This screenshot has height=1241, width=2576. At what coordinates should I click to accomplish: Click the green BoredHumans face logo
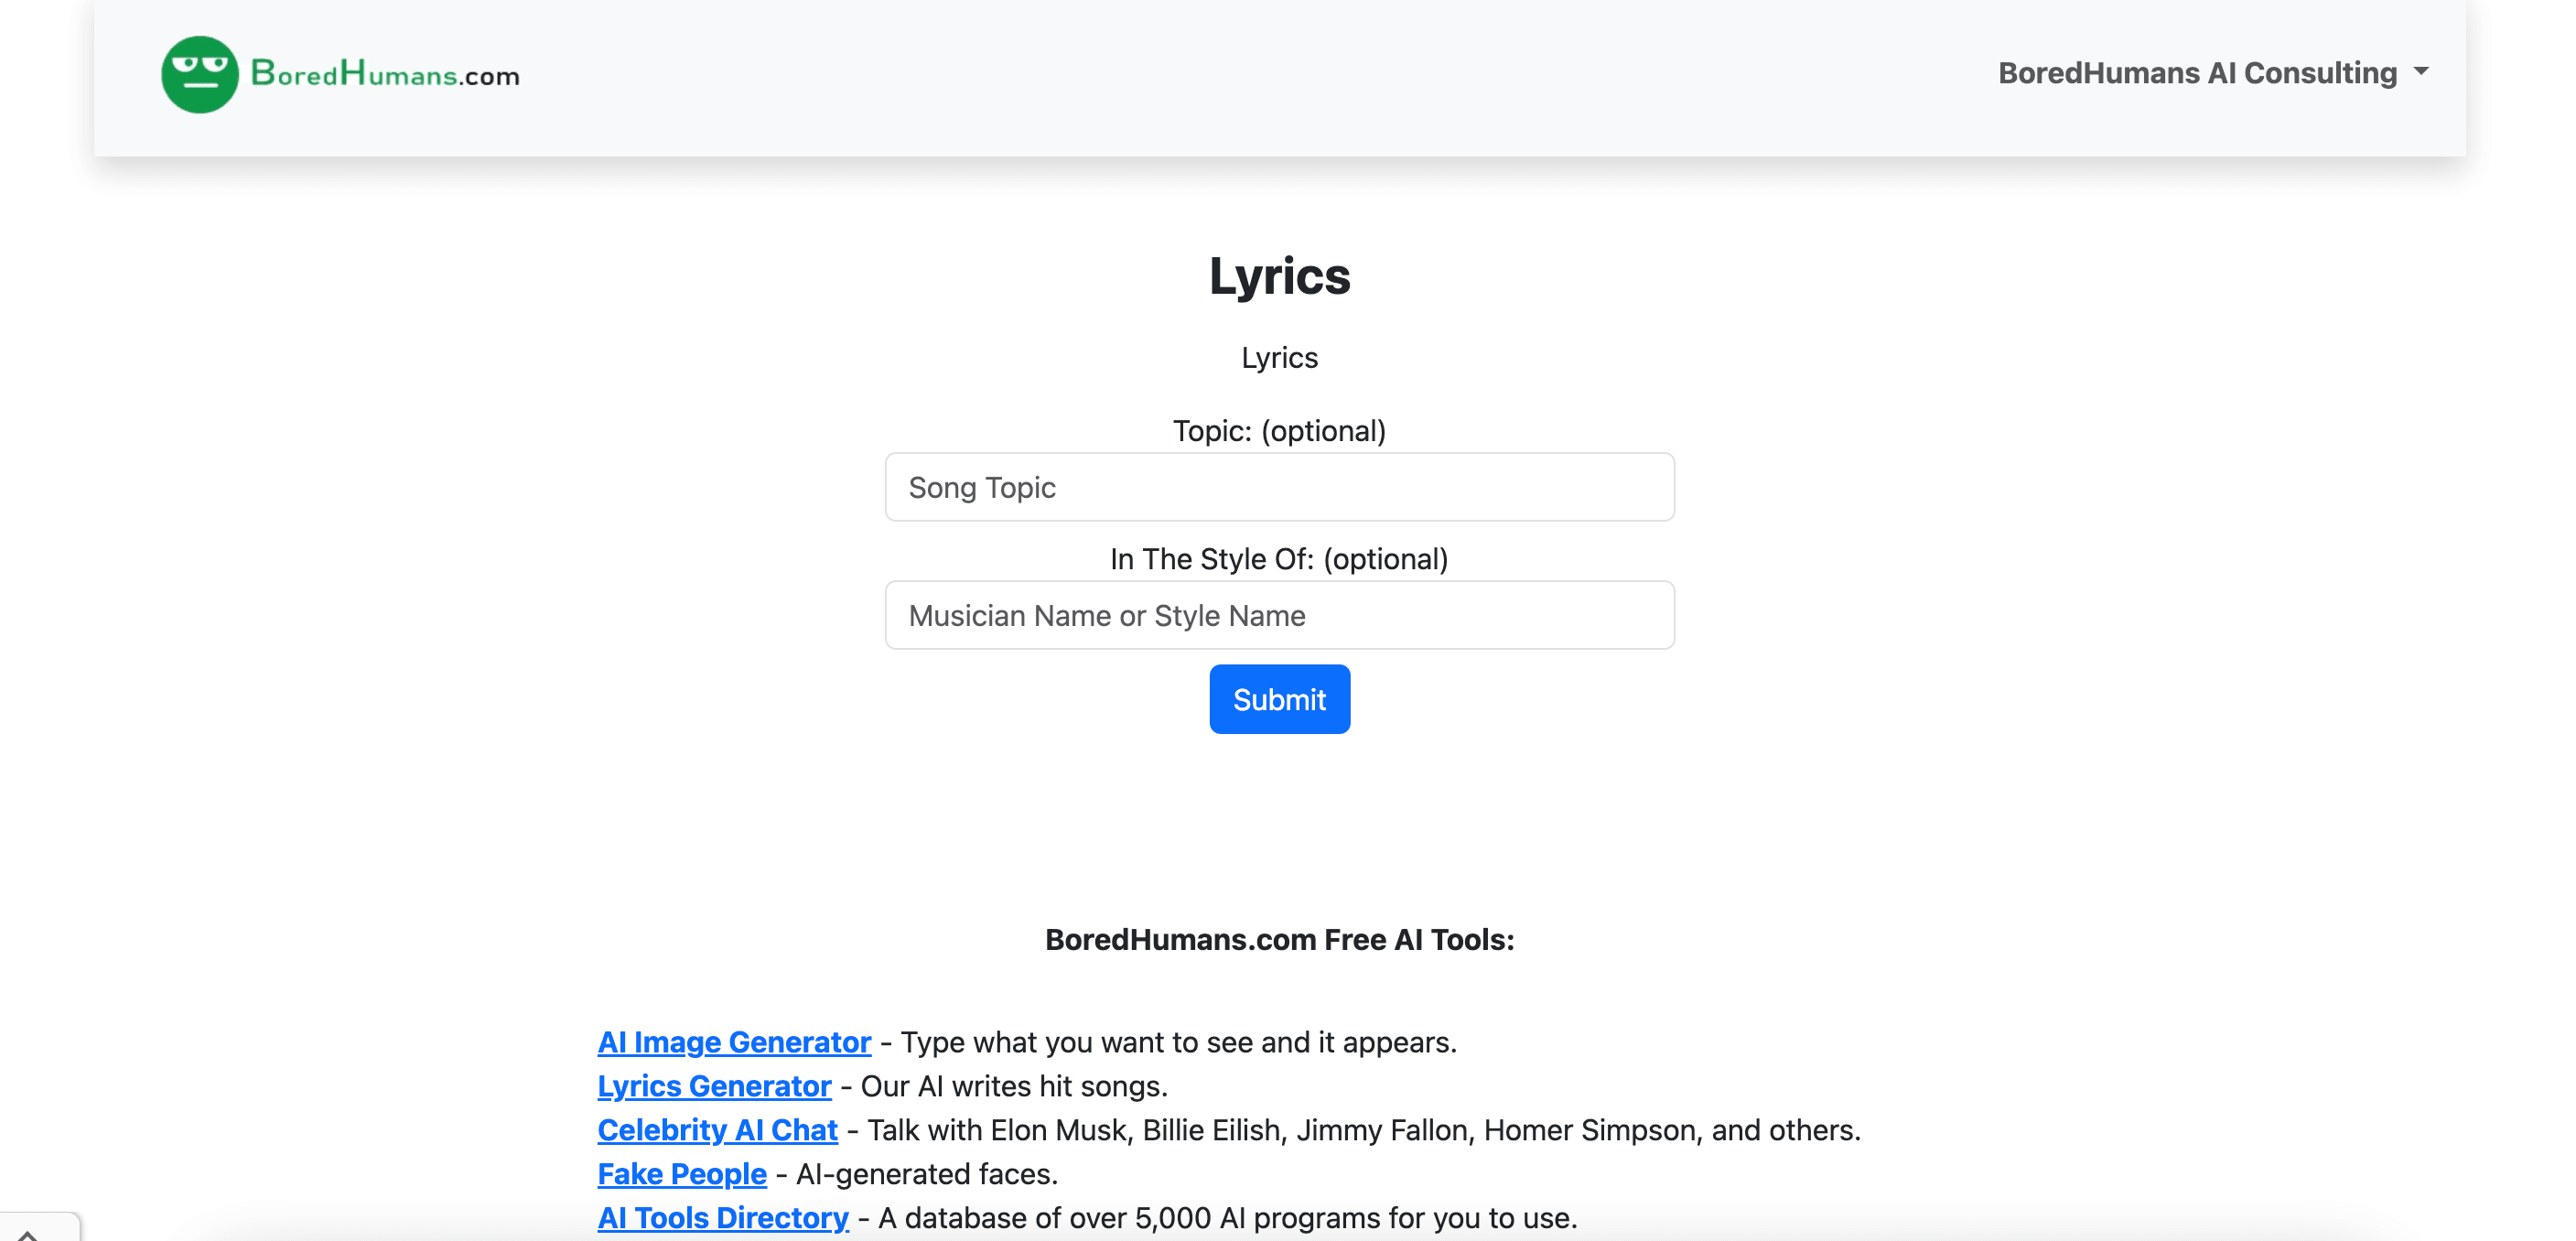point(199,73)
